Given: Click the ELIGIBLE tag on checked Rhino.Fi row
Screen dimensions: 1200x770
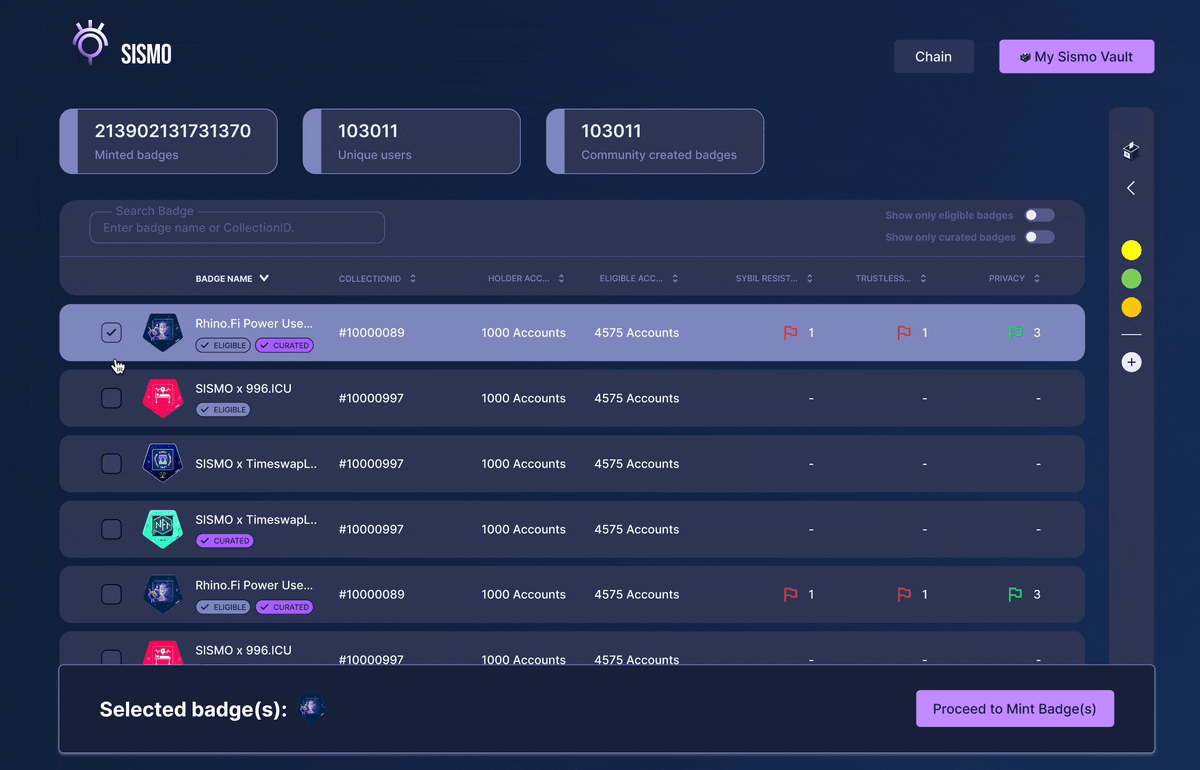Looking at the screenshot, I should (x=223, y=345).
